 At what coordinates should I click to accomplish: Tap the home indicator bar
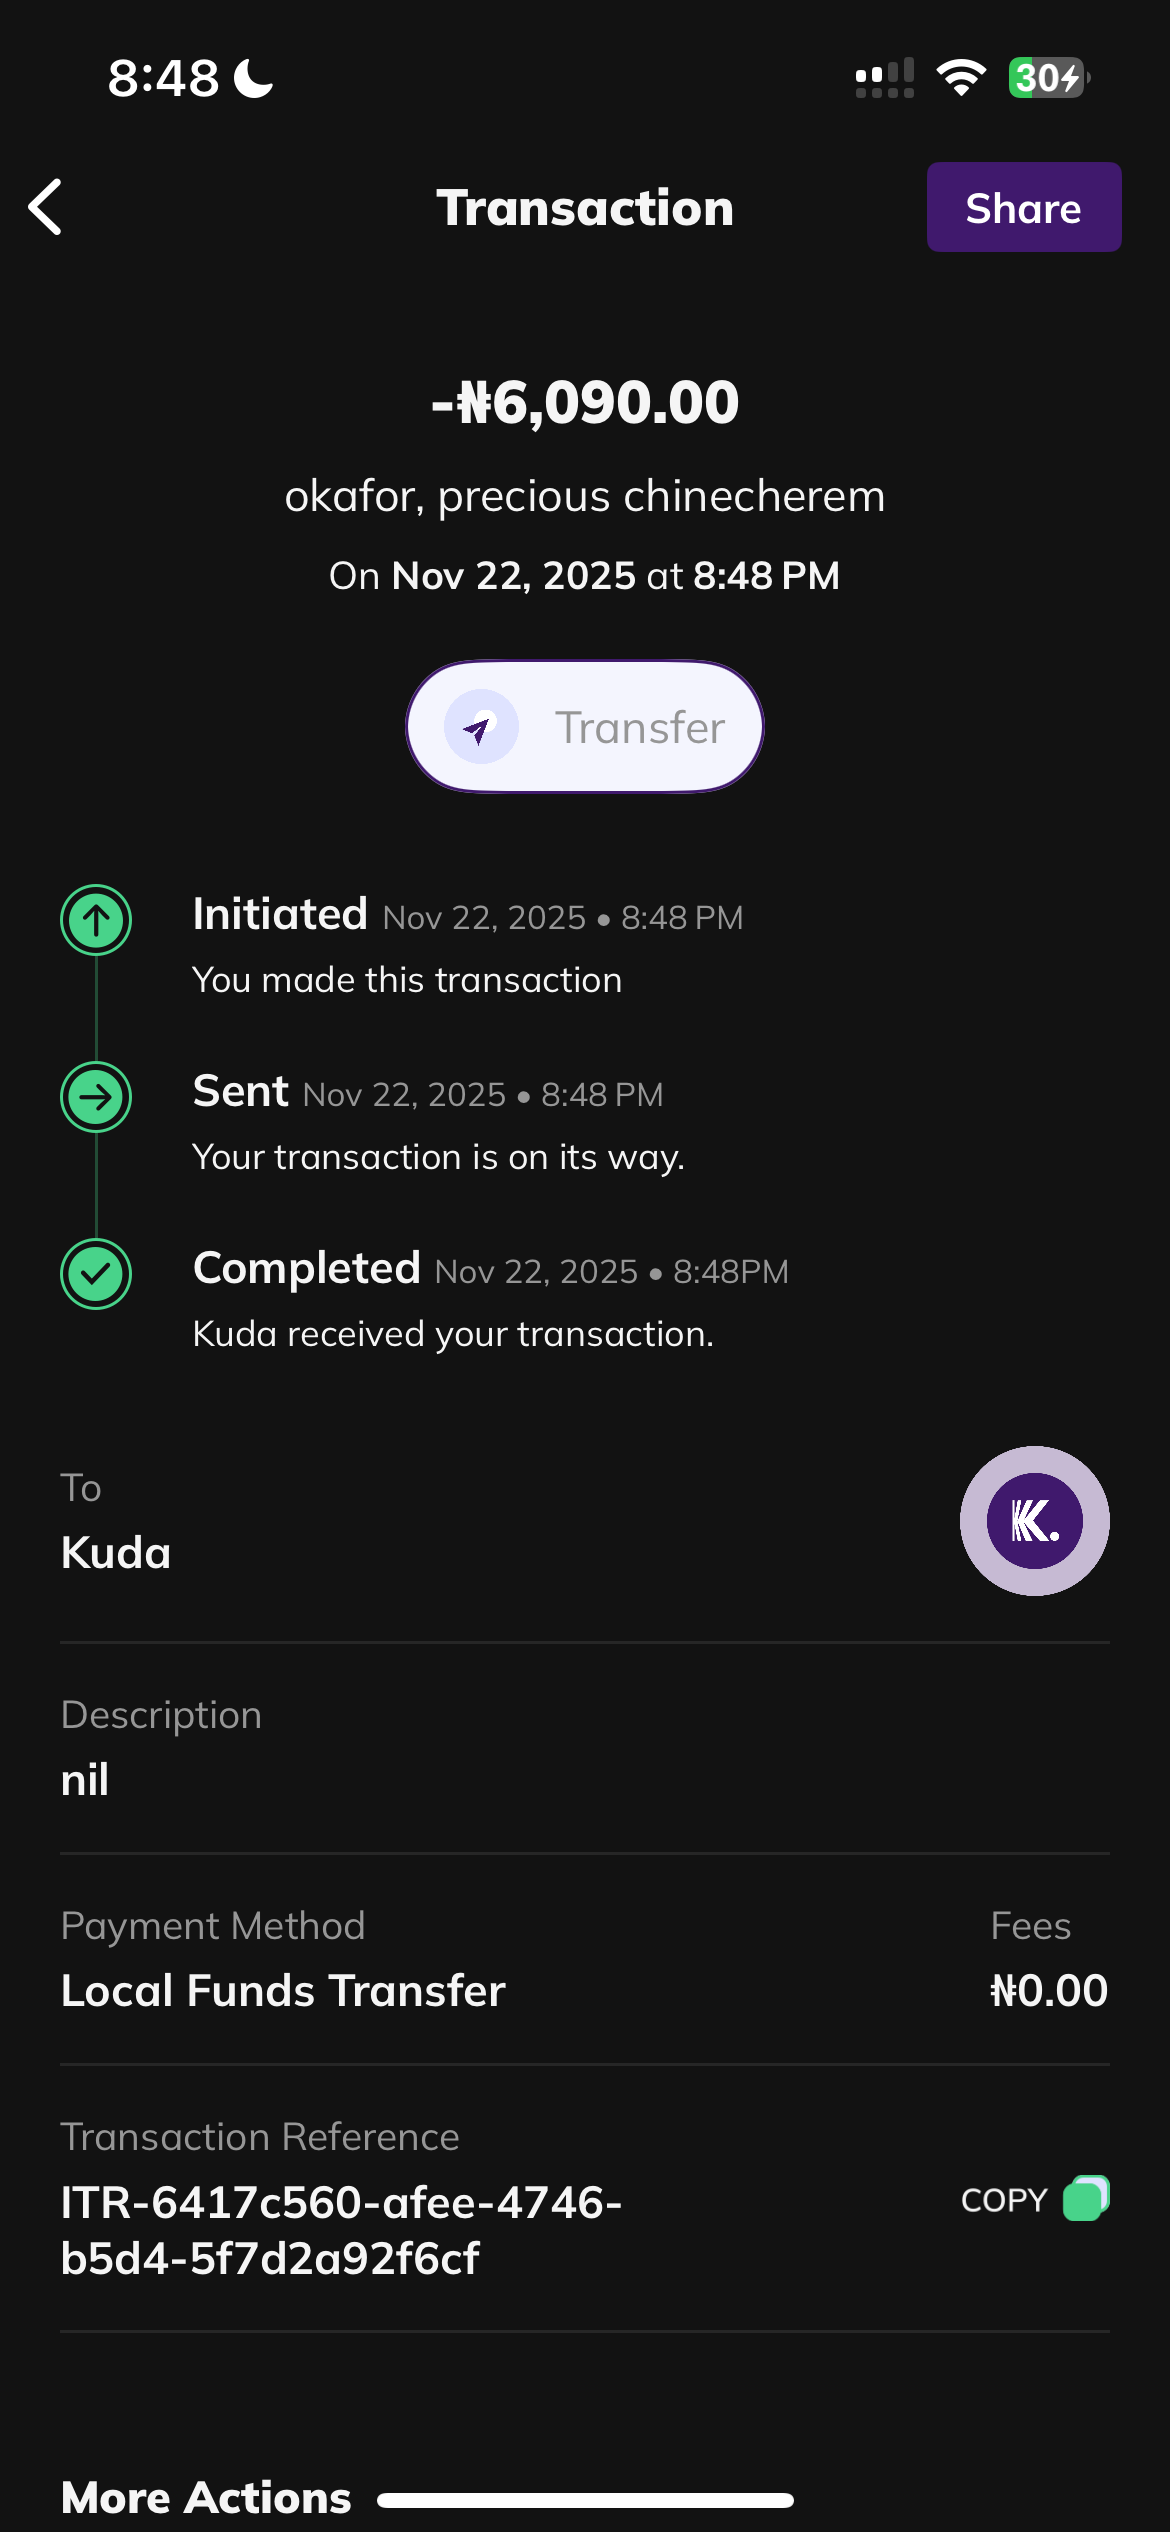(x=585, y=2500)
